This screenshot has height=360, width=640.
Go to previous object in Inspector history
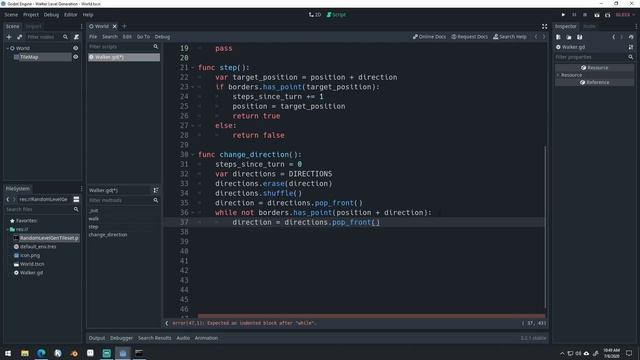pyautogui.click(x=613, y=37)
